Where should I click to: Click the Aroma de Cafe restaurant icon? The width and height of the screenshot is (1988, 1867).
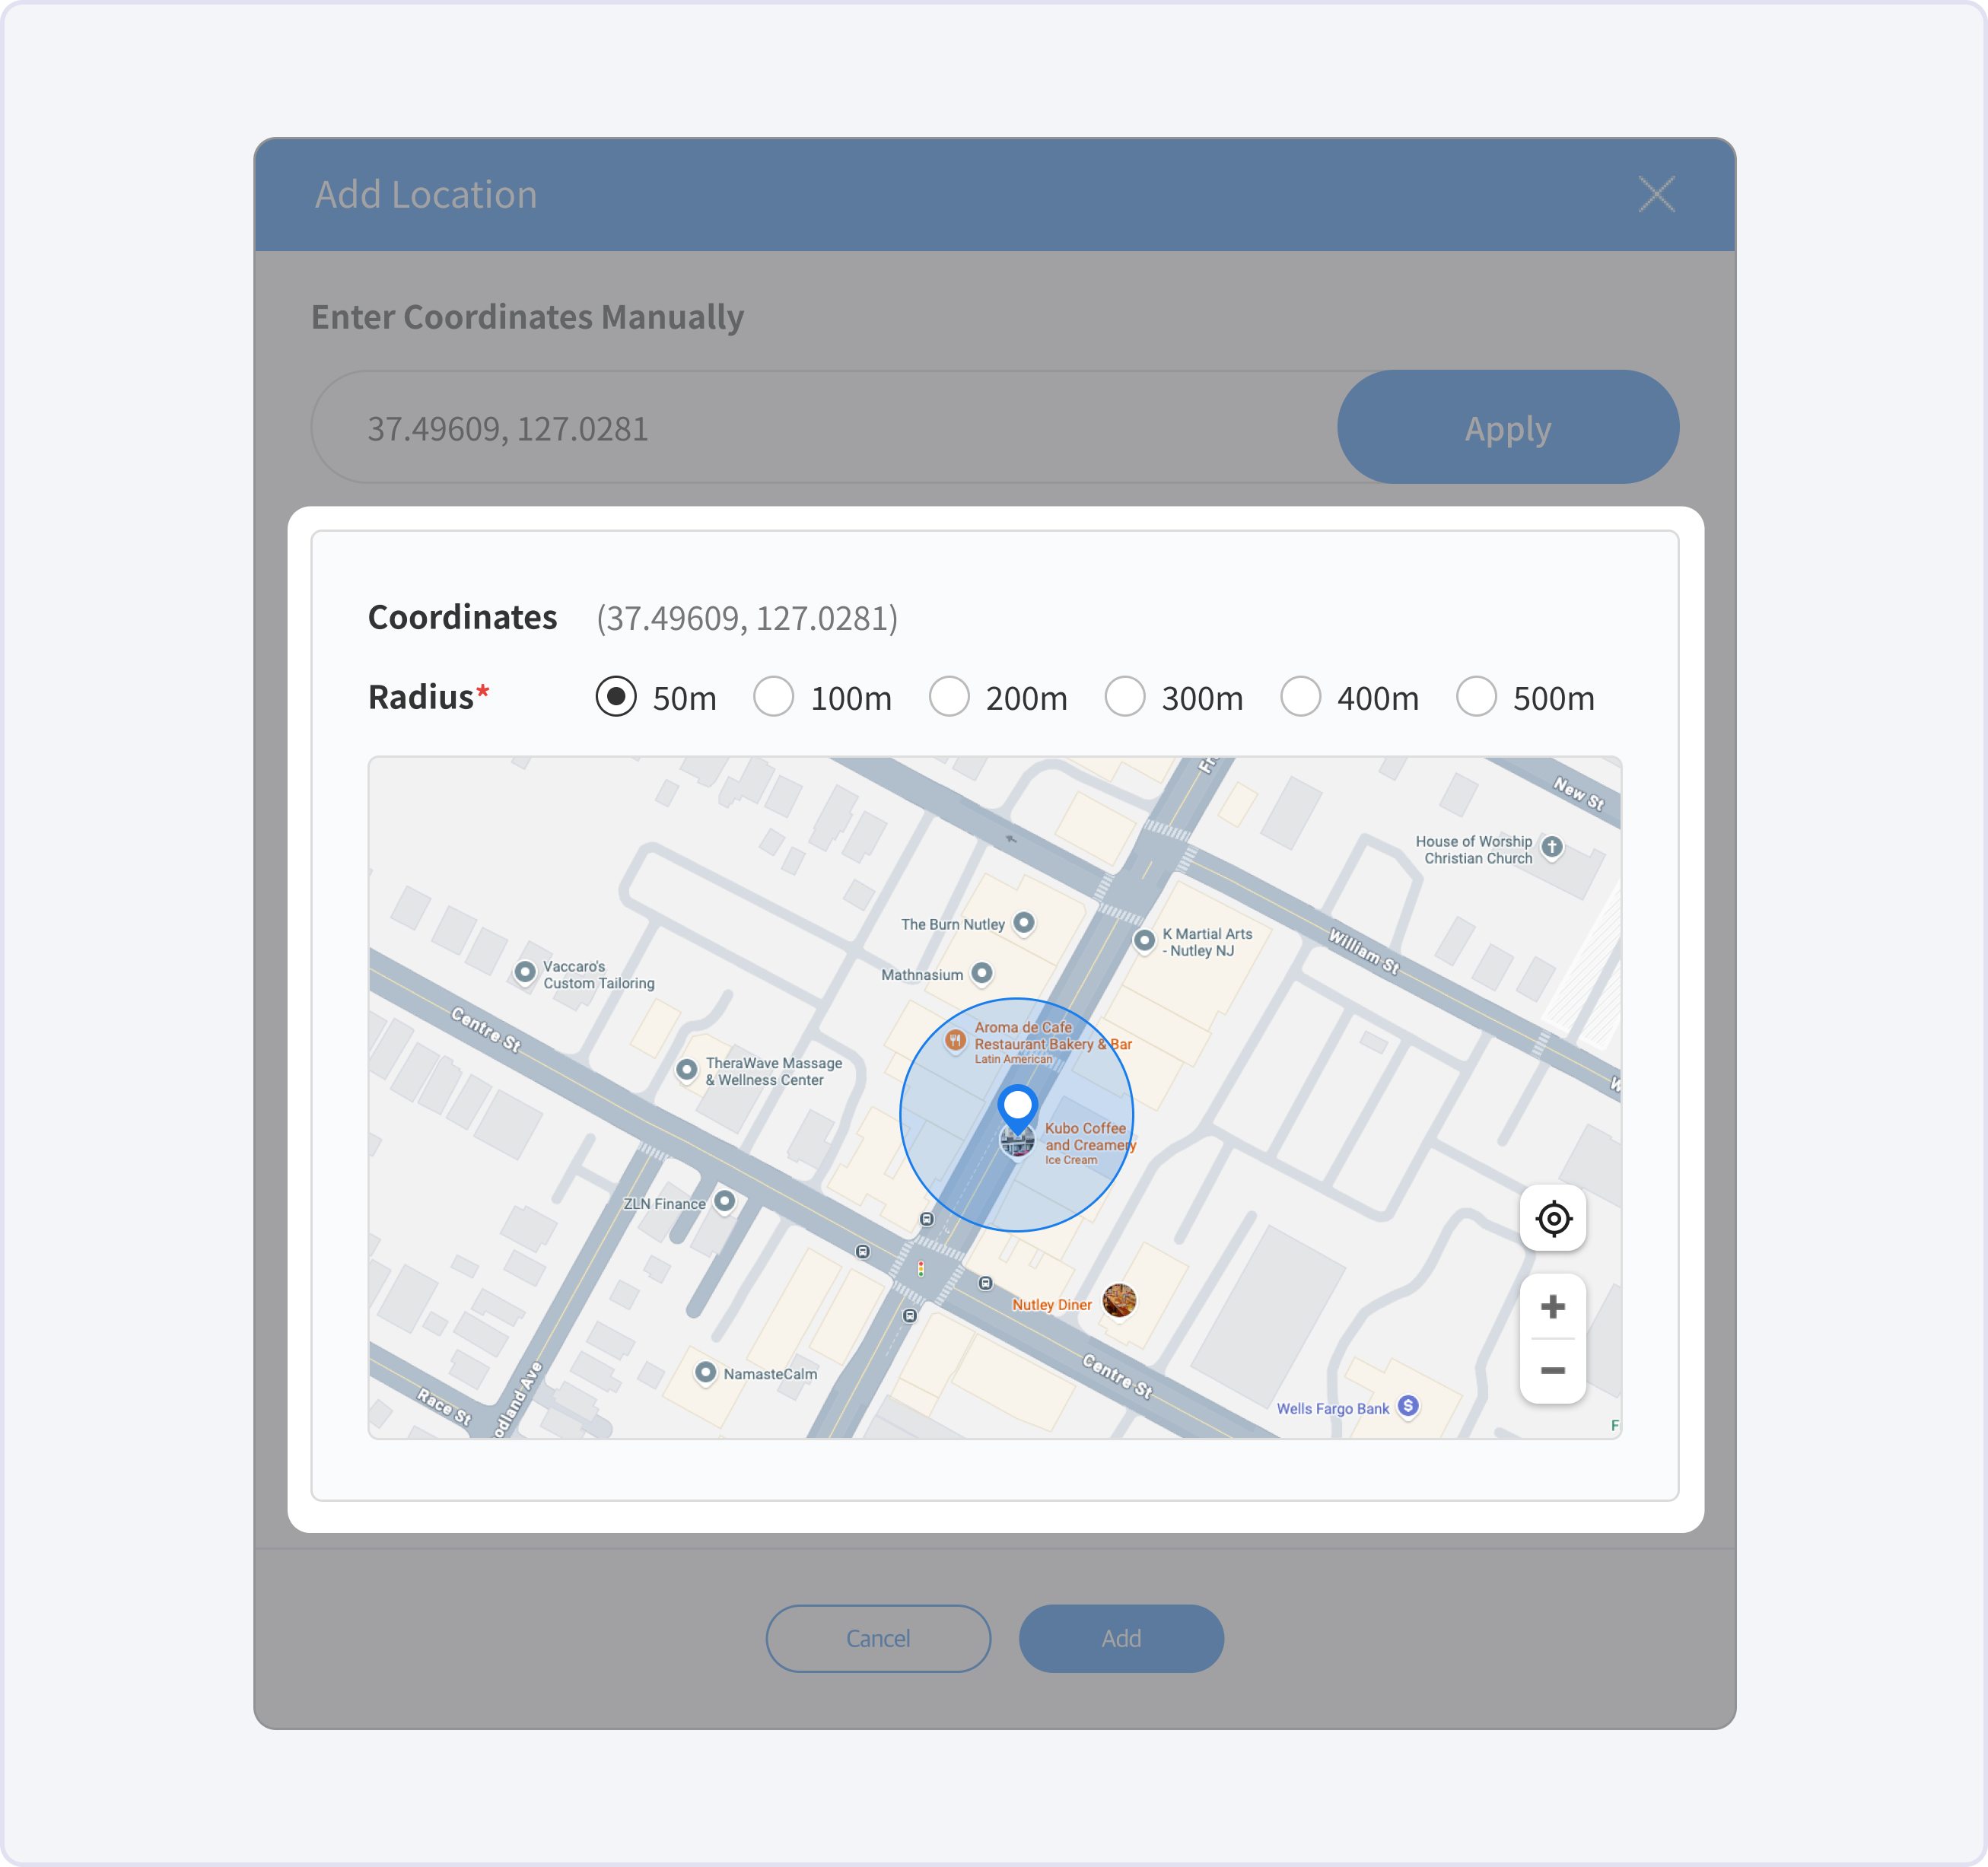tap(955, 1040)
